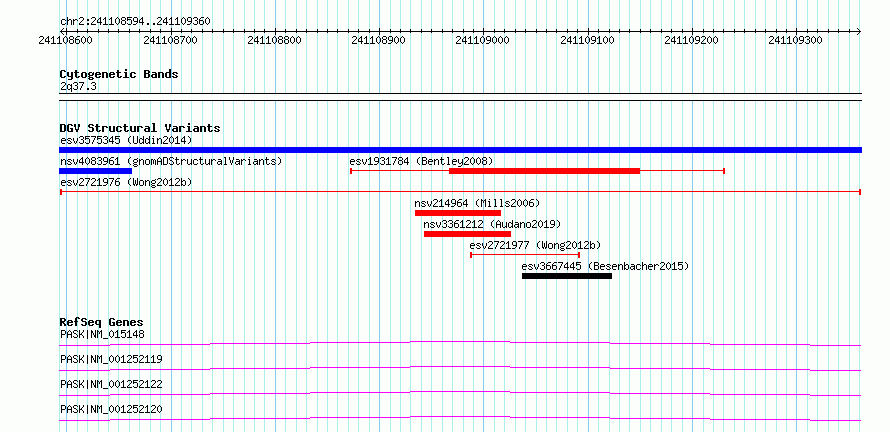Click ruler position 241109100
The width and height of the screenshot is (890, 432).
(x=587, y=40)
